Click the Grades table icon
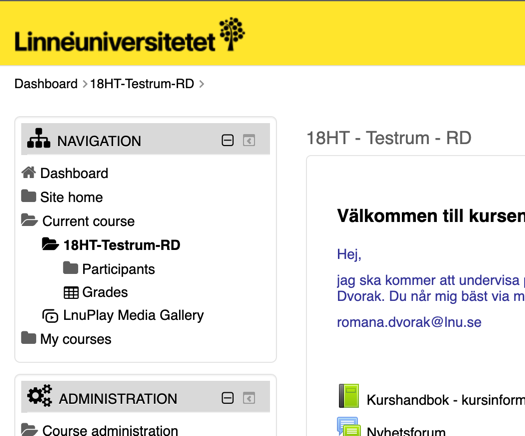Image resolution: width=525 pixels, height=436 pixels. (71, 293)
